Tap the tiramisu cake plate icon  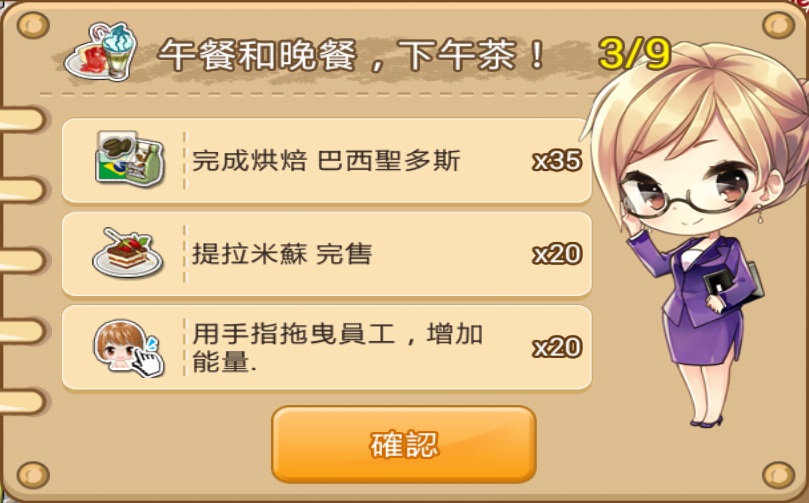click(x=127, y=253)
